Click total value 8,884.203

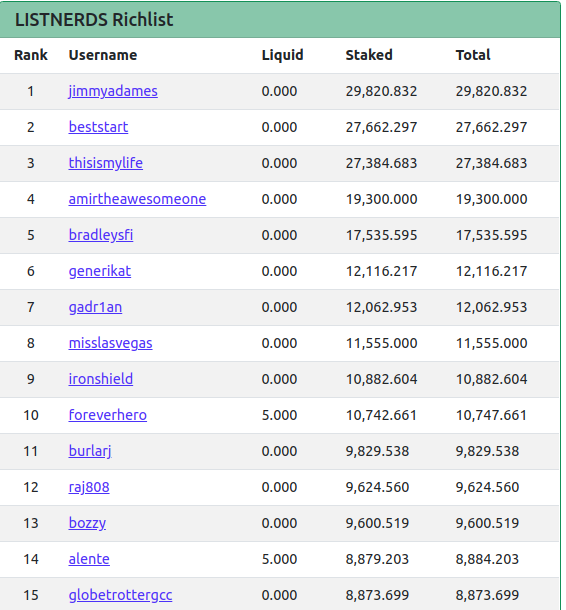487,559
